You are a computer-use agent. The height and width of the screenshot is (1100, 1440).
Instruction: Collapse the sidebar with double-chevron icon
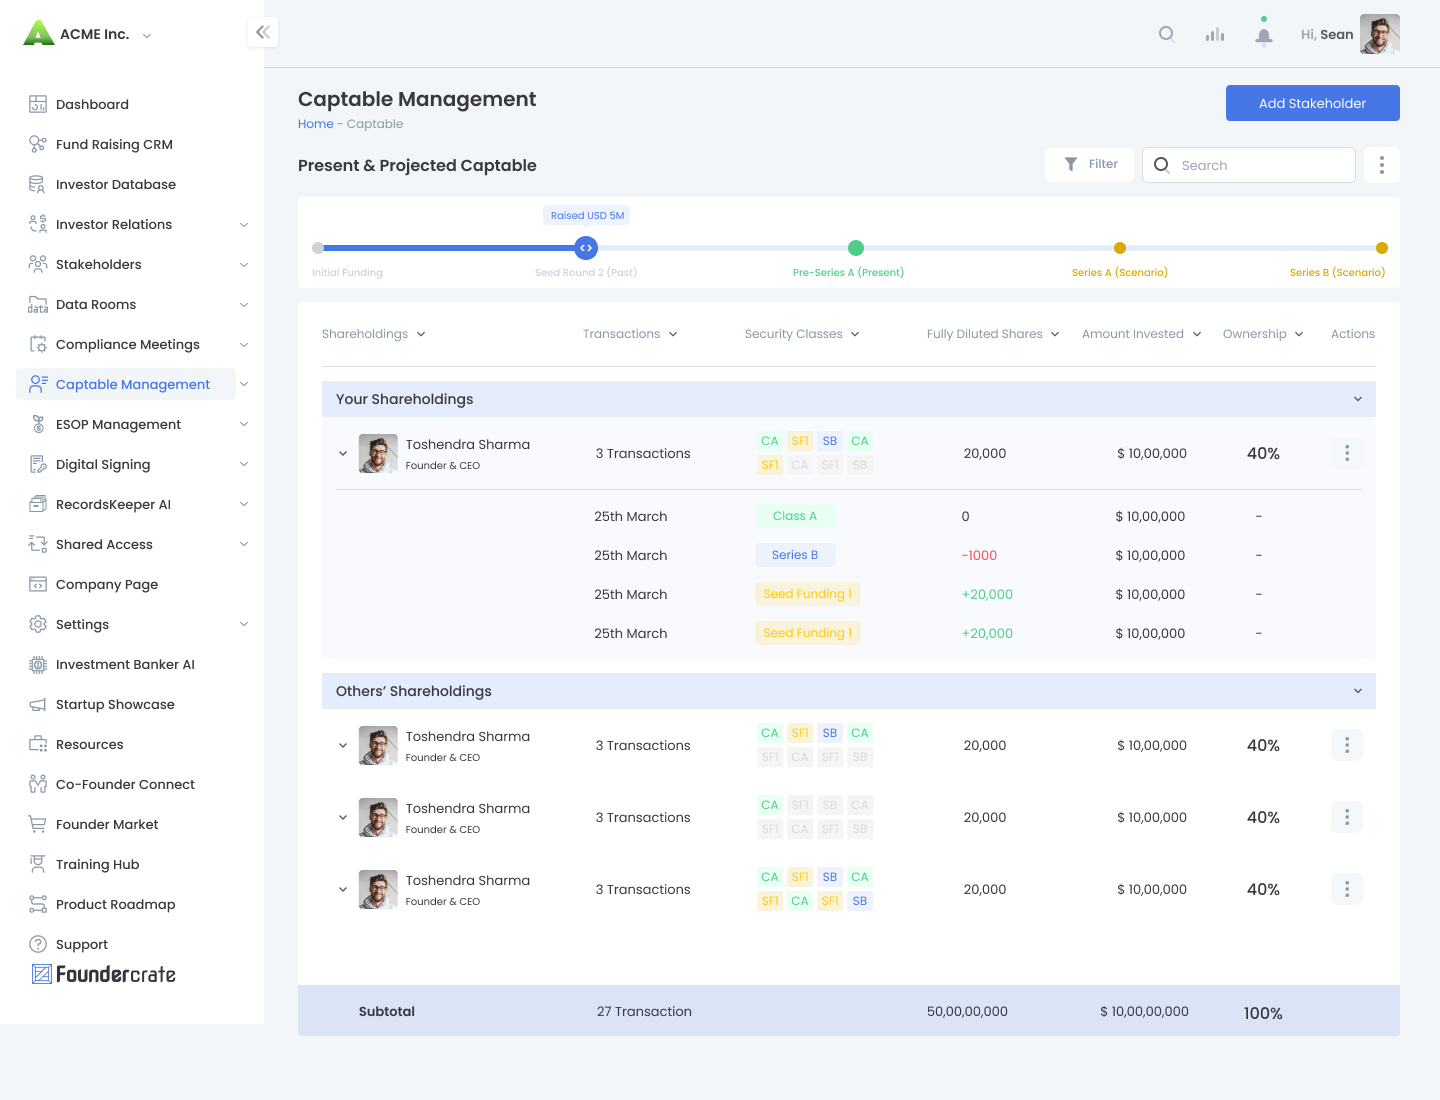263,32
